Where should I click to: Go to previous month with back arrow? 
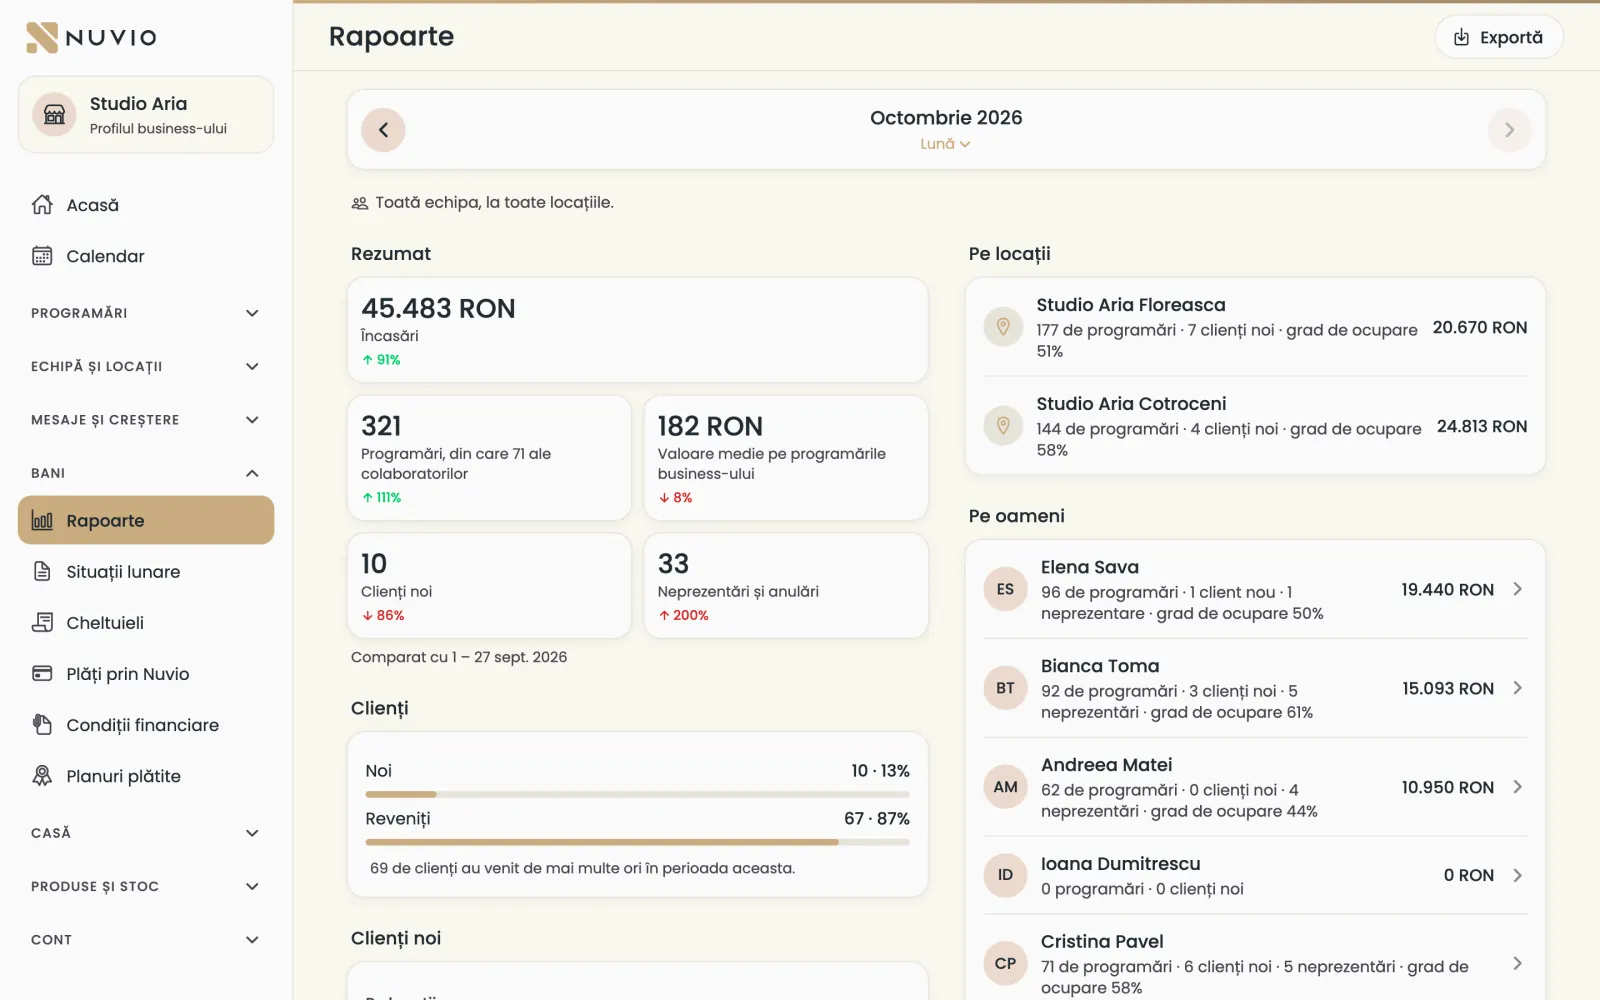pyautogui.click(x=383, y=130)
